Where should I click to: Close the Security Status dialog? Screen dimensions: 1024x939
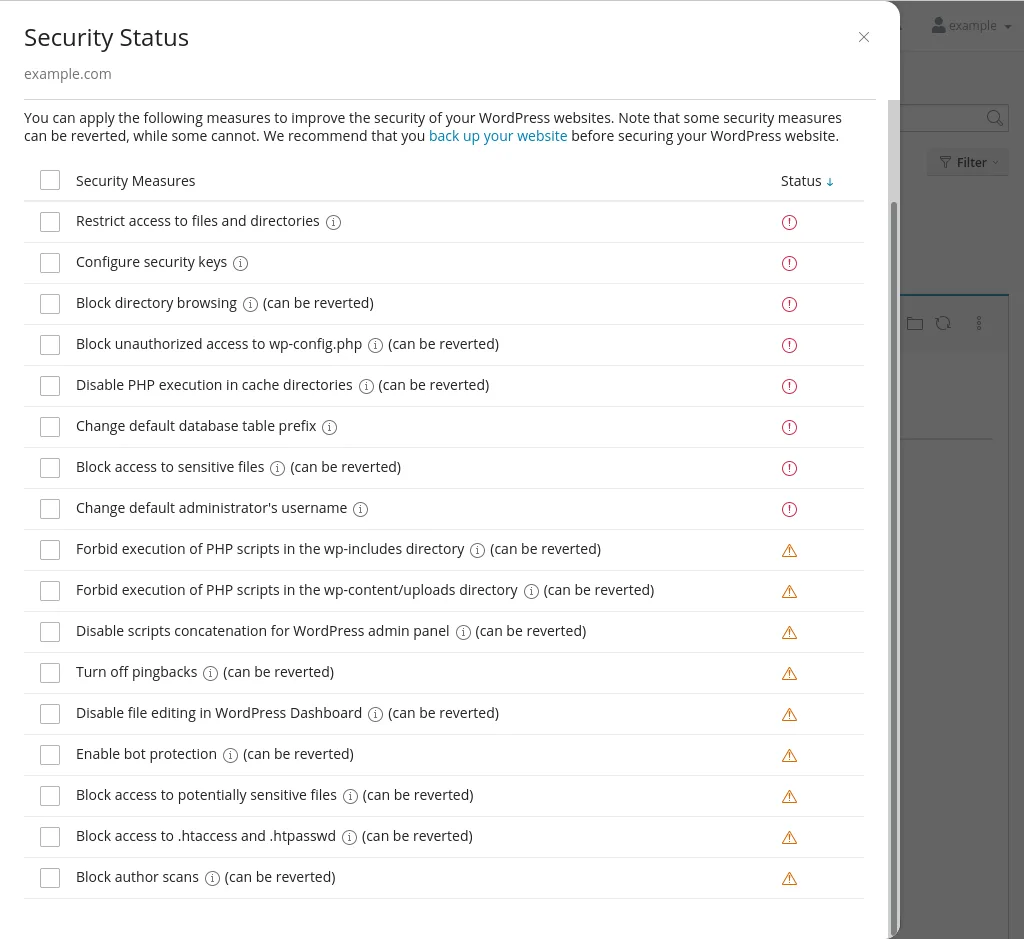864,37
